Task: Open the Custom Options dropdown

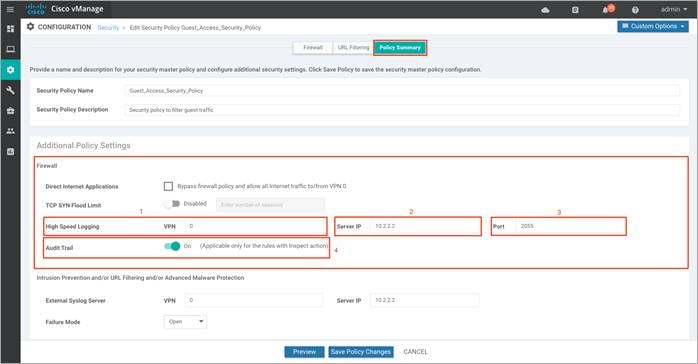Action: pos(653,26)
